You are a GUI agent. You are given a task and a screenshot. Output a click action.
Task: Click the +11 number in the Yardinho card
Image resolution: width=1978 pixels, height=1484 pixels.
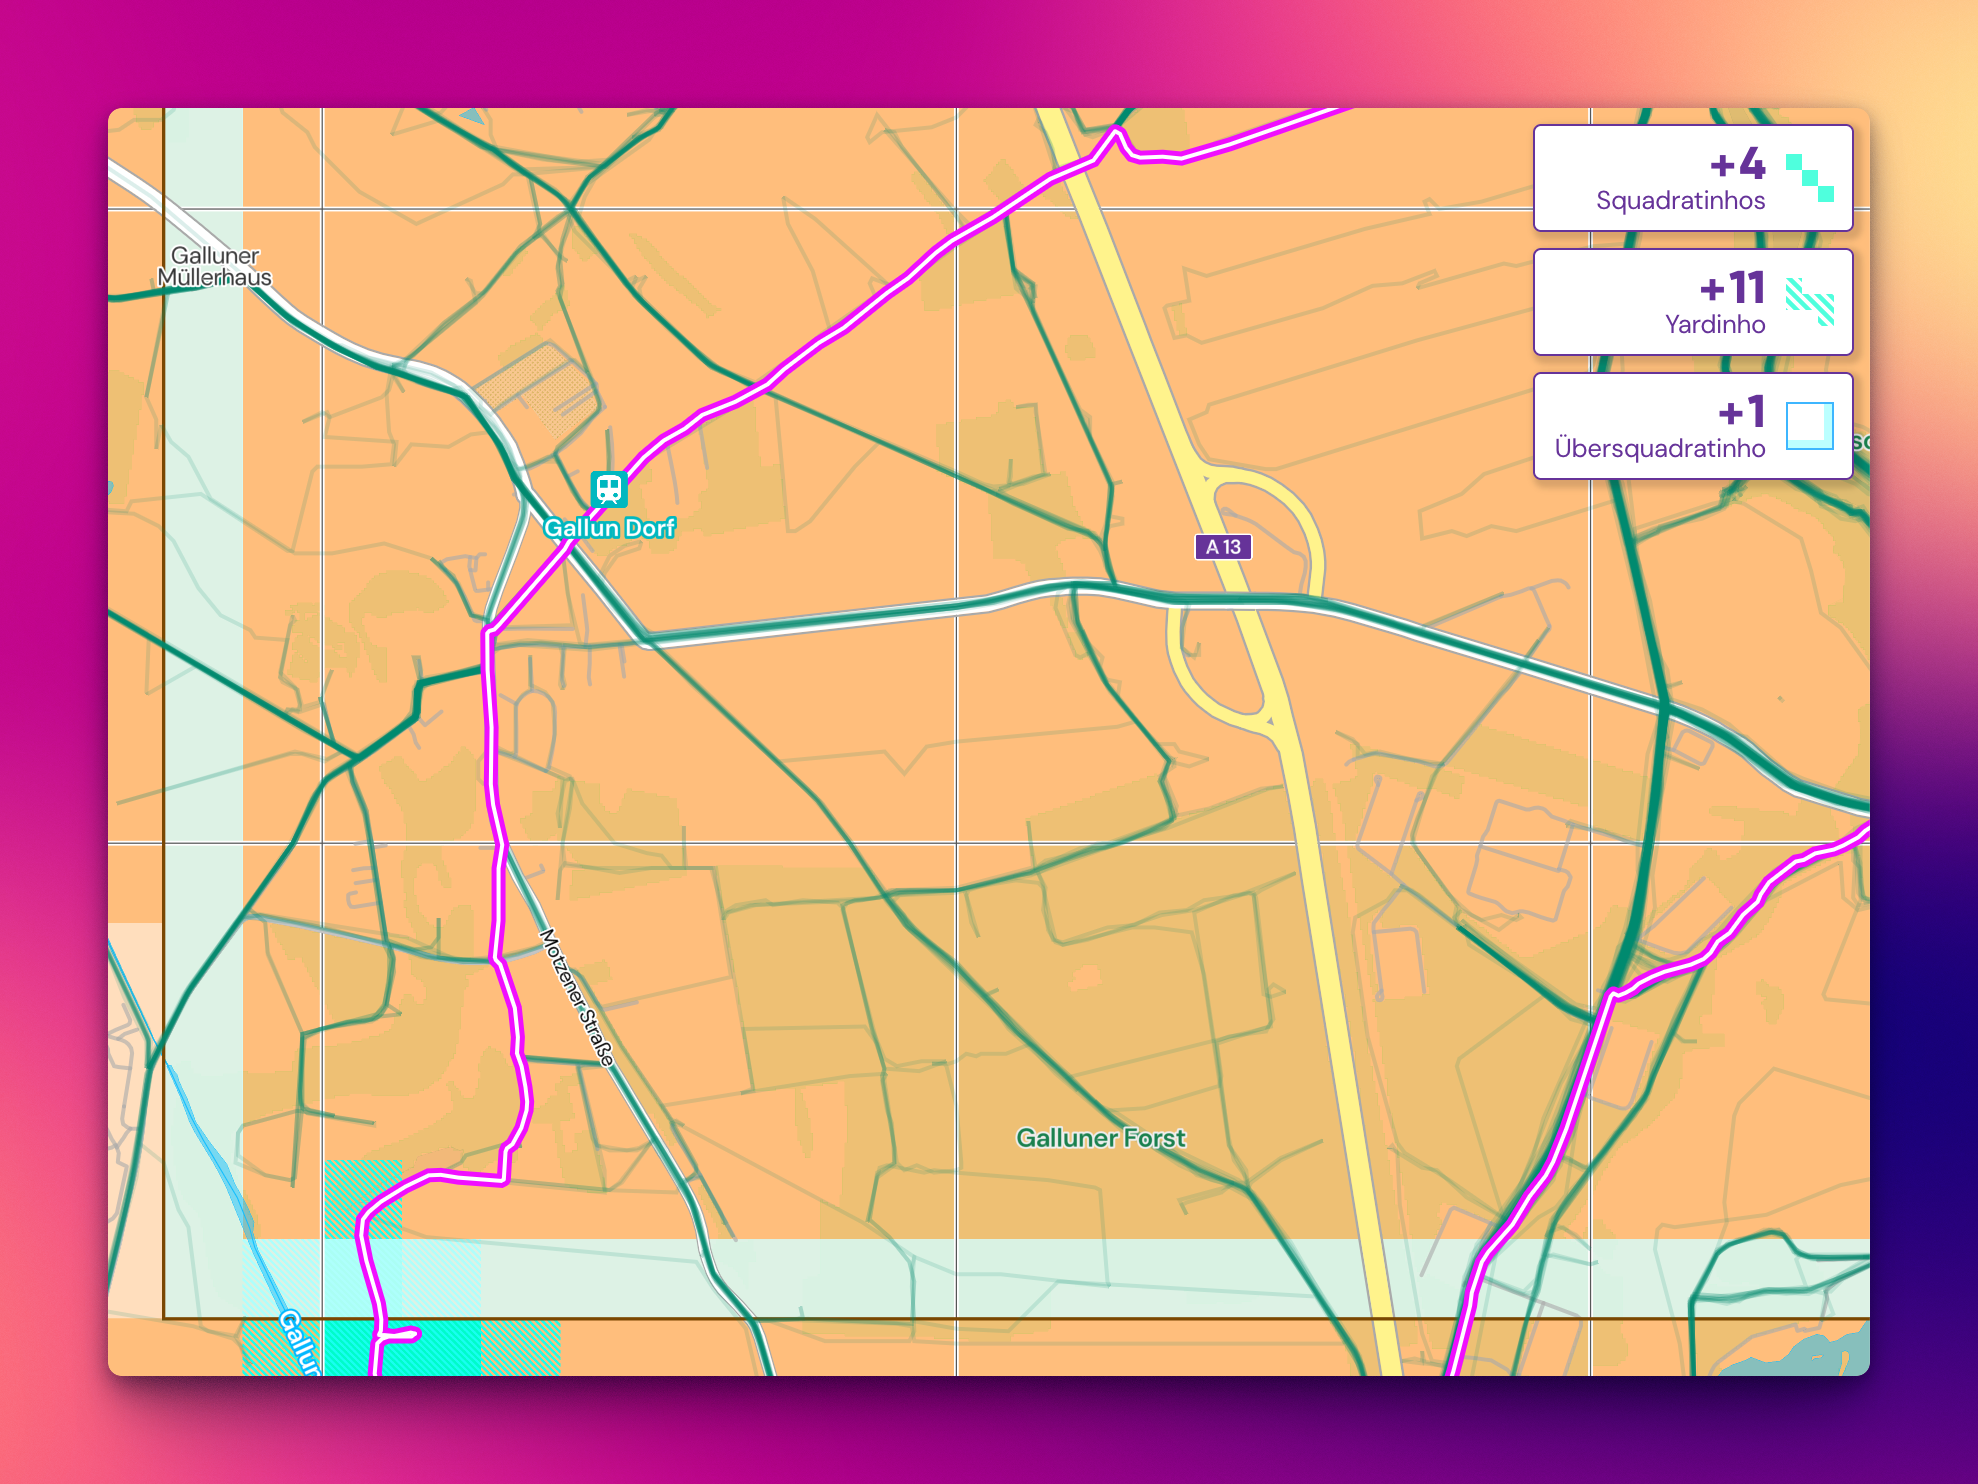tap(1733, 288)
